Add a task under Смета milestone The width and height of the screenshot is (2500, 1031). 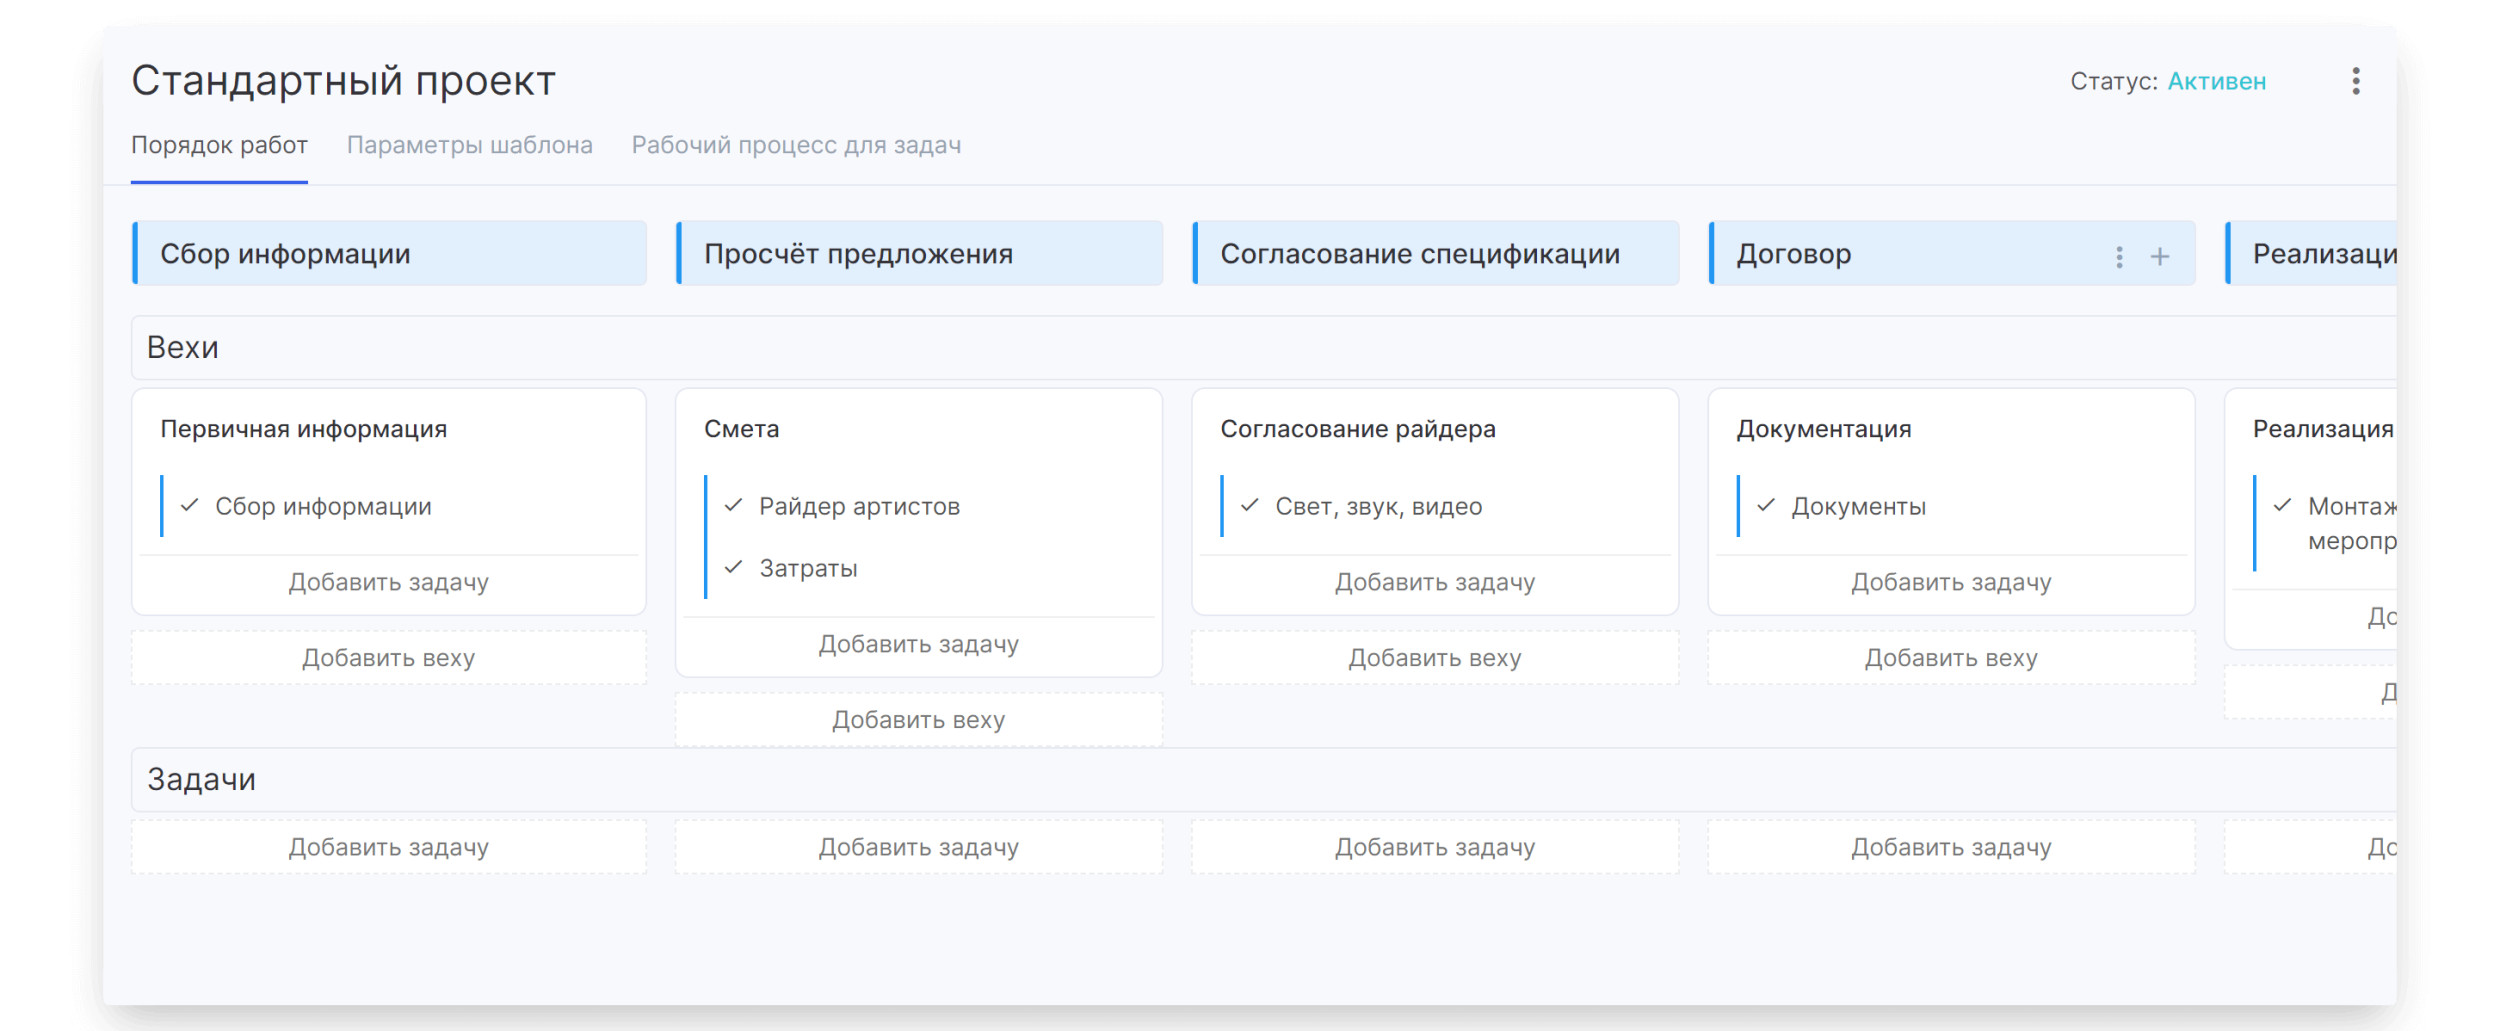pos(918,645)
